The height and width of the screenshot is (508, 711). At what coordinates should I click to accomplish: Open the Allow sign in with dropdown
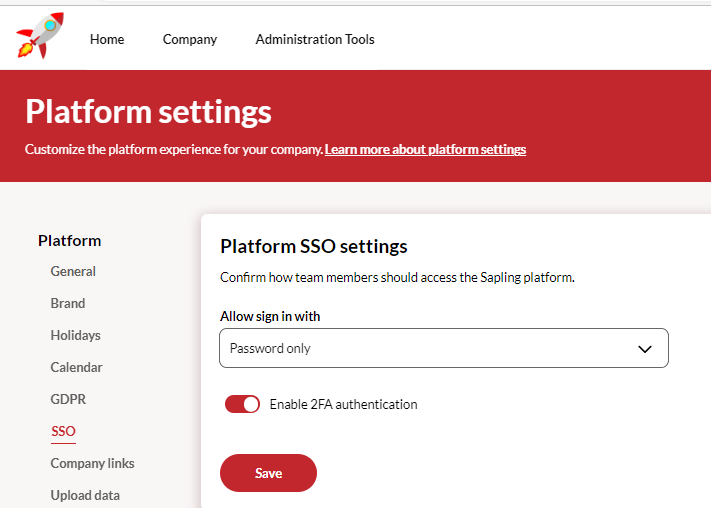coord(443,349)
